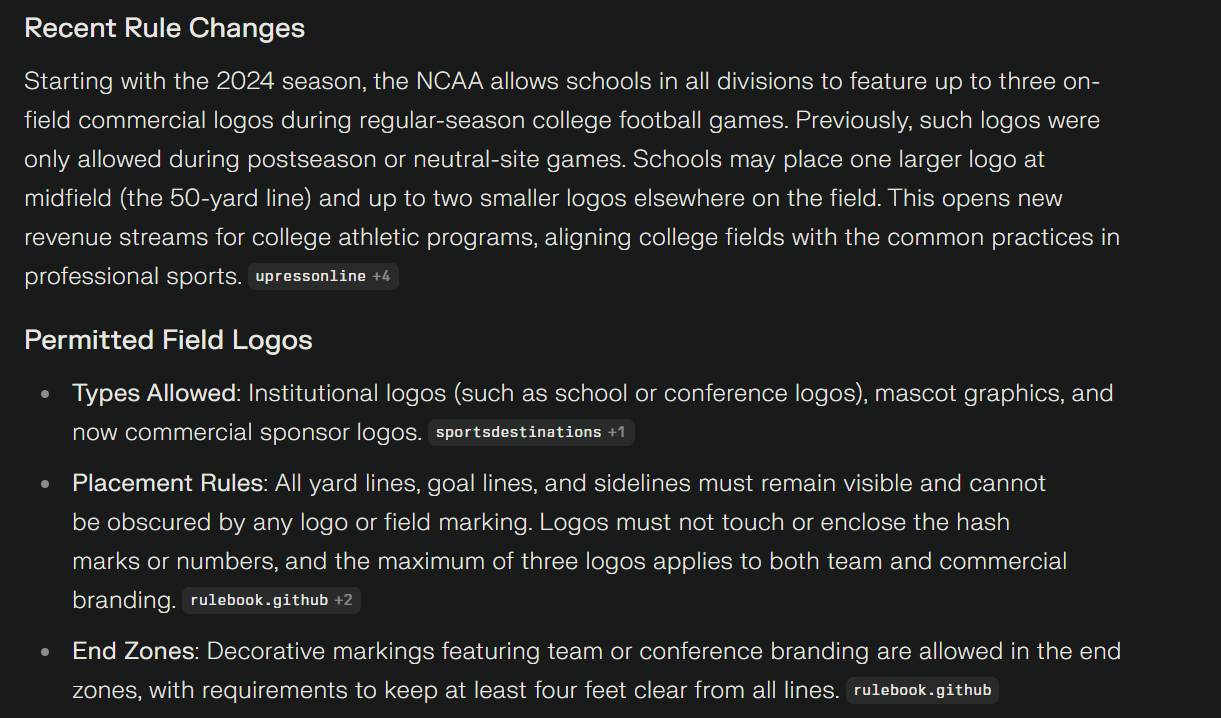Screen dimensions: 1221x718
Task: Expand the +4 sources count beside upressonline
Action: 381,277
